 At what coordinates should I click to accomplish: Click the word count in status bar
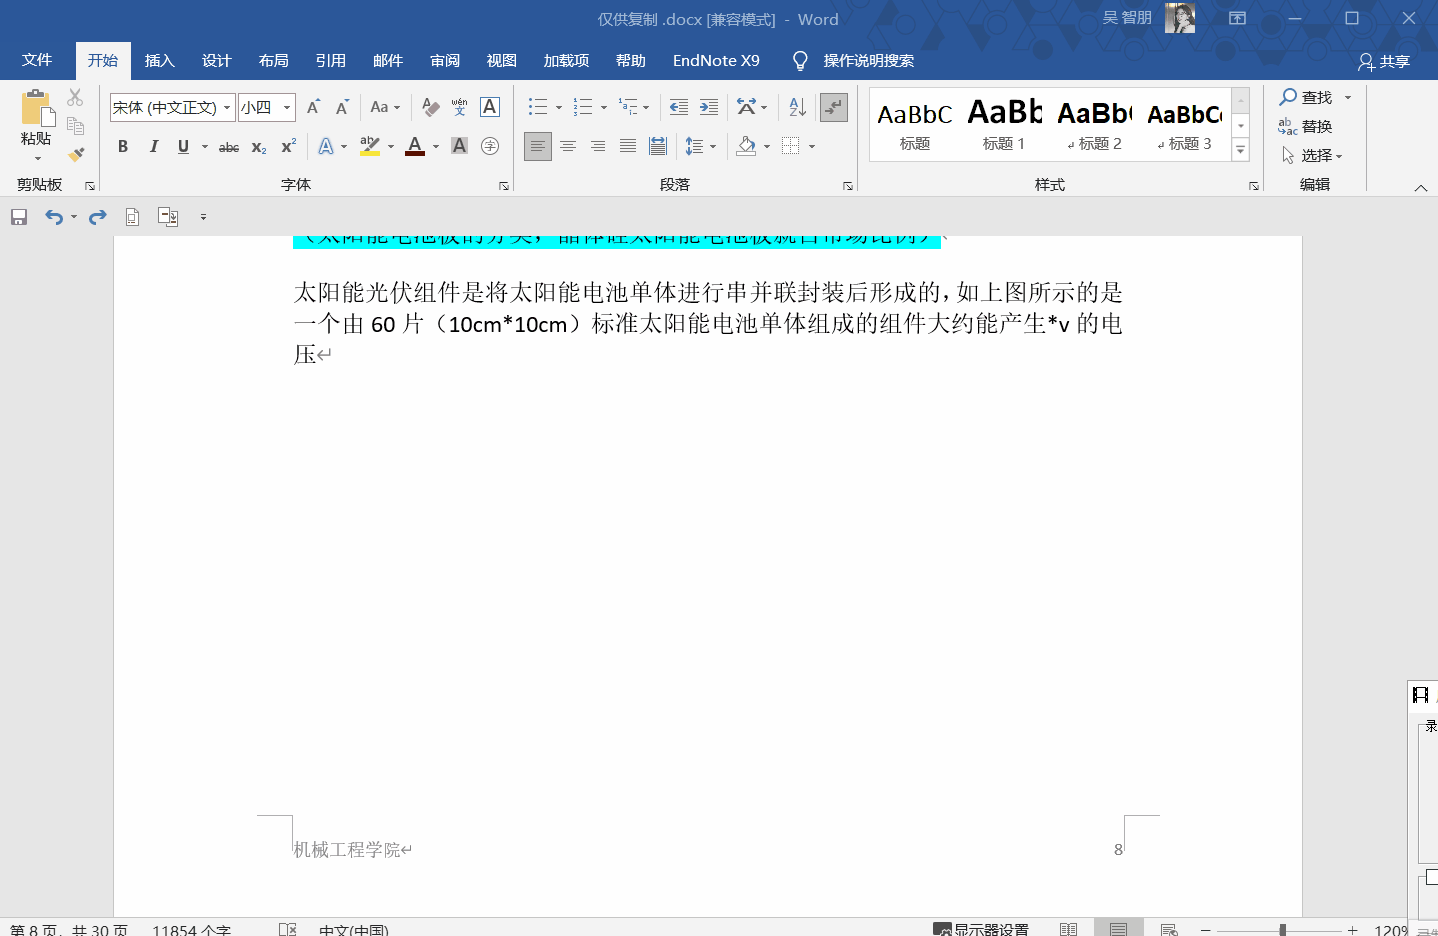[x=193, y=929]
